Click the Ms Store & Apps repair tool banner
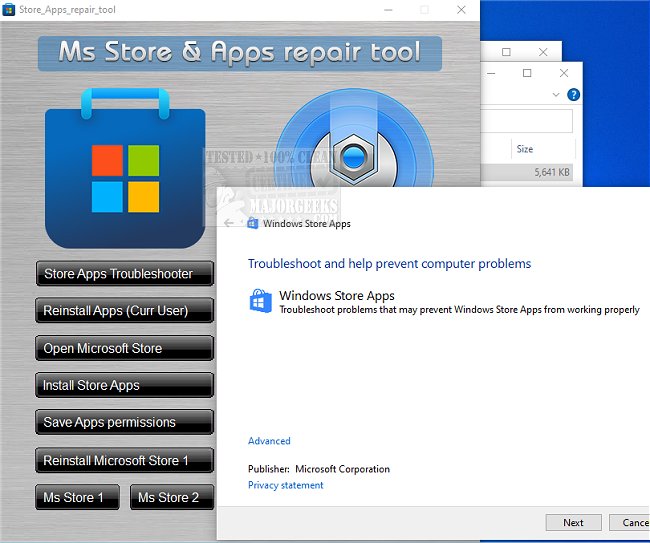 click(240, 53)
